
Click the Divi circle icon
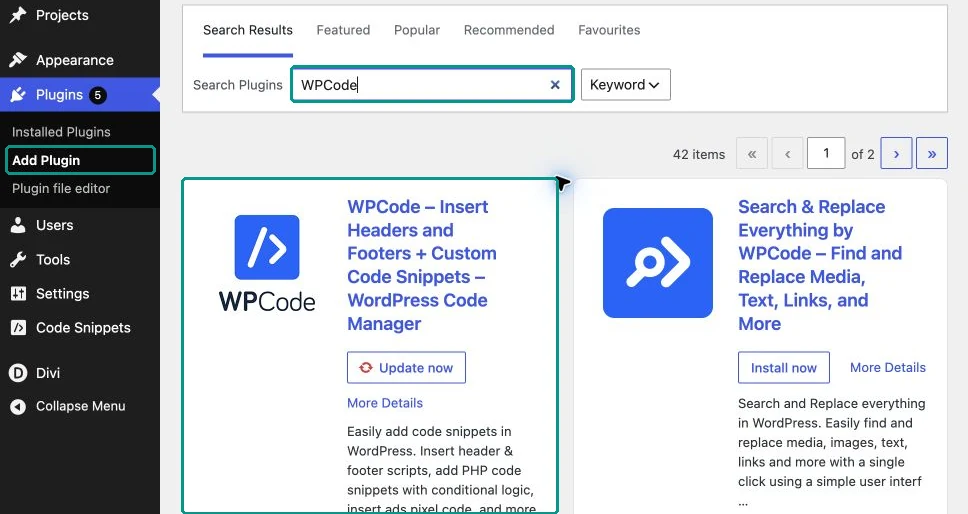pos(18,373)
